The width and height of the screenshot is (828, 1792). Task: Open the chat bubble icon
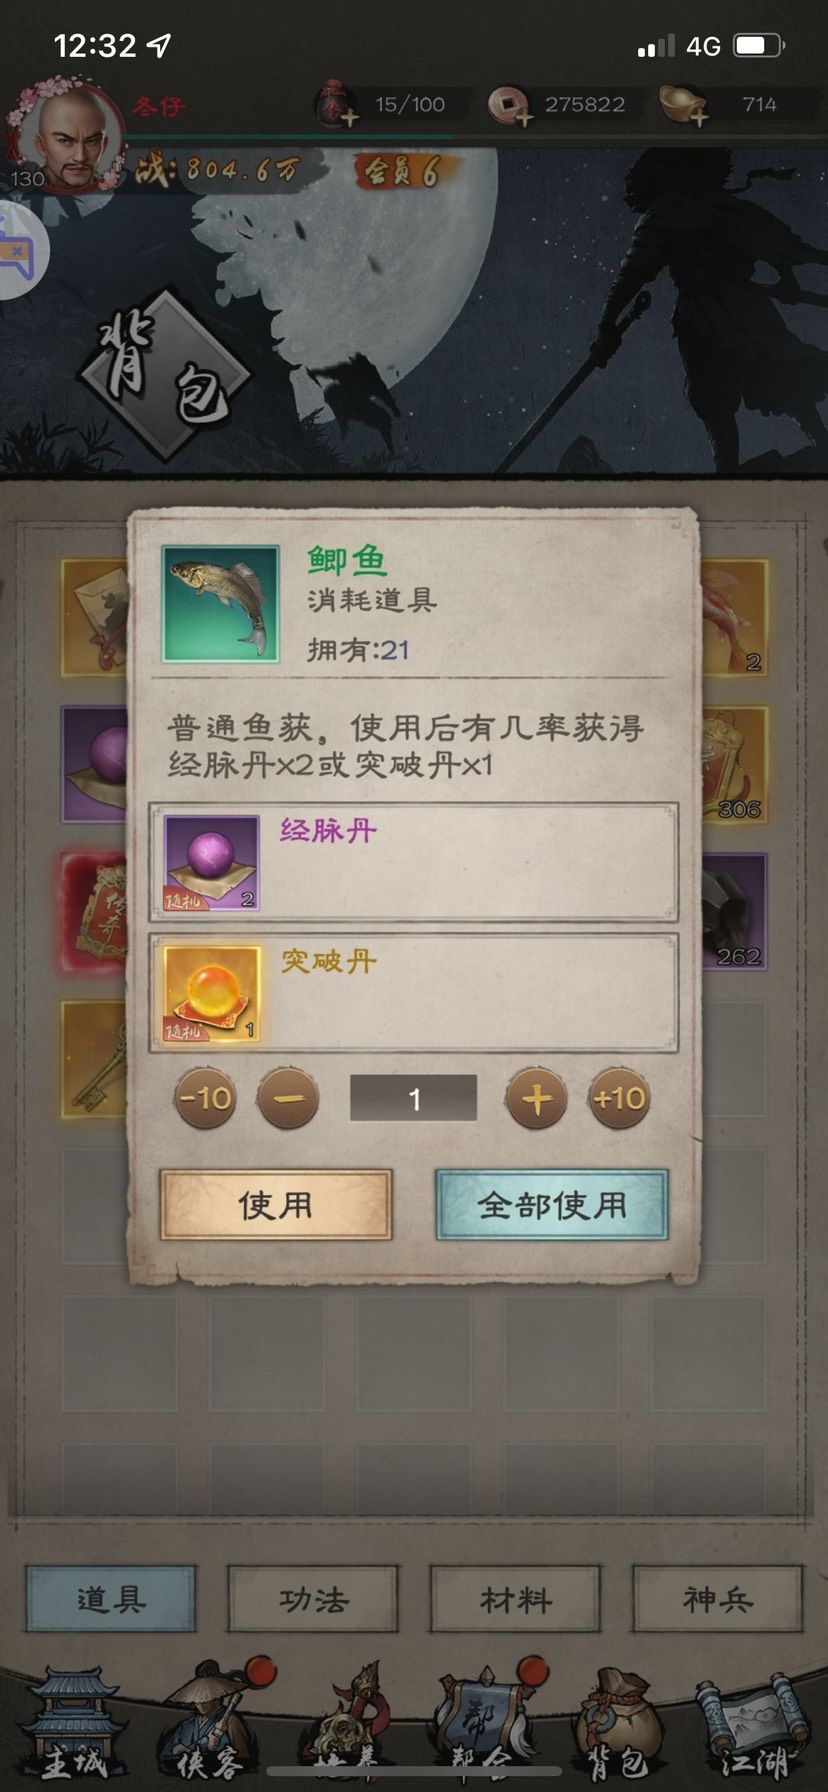point(20,250)
